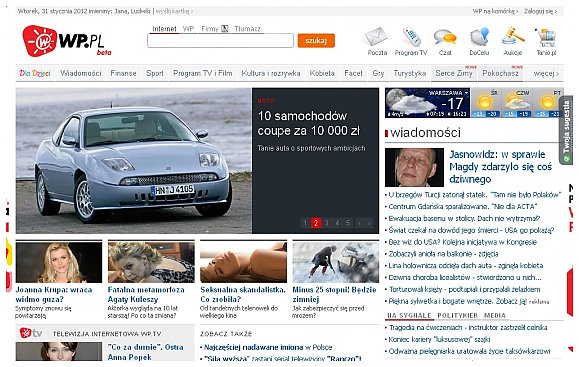This screenshot has height=367, width=579.
Task: Click into the search text field
Action: 220,41
